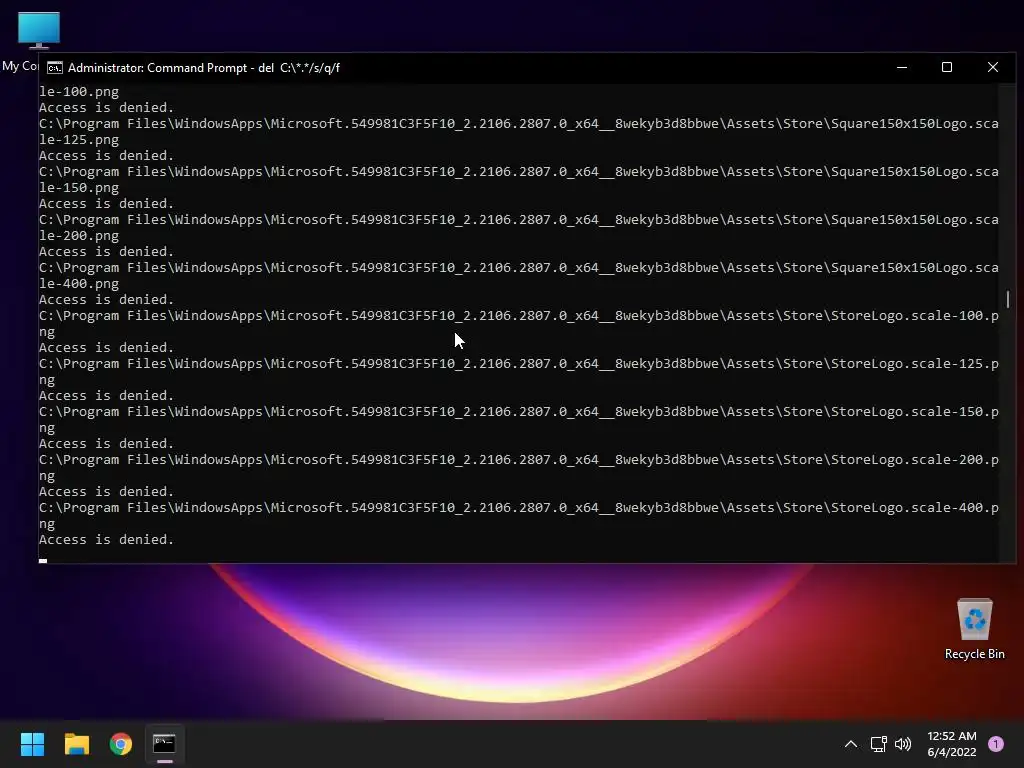This screenshot has width=1024, height=768.
Task: Click the line ending with StoreLogo.scale-400.p
Action: coord(519,507)
